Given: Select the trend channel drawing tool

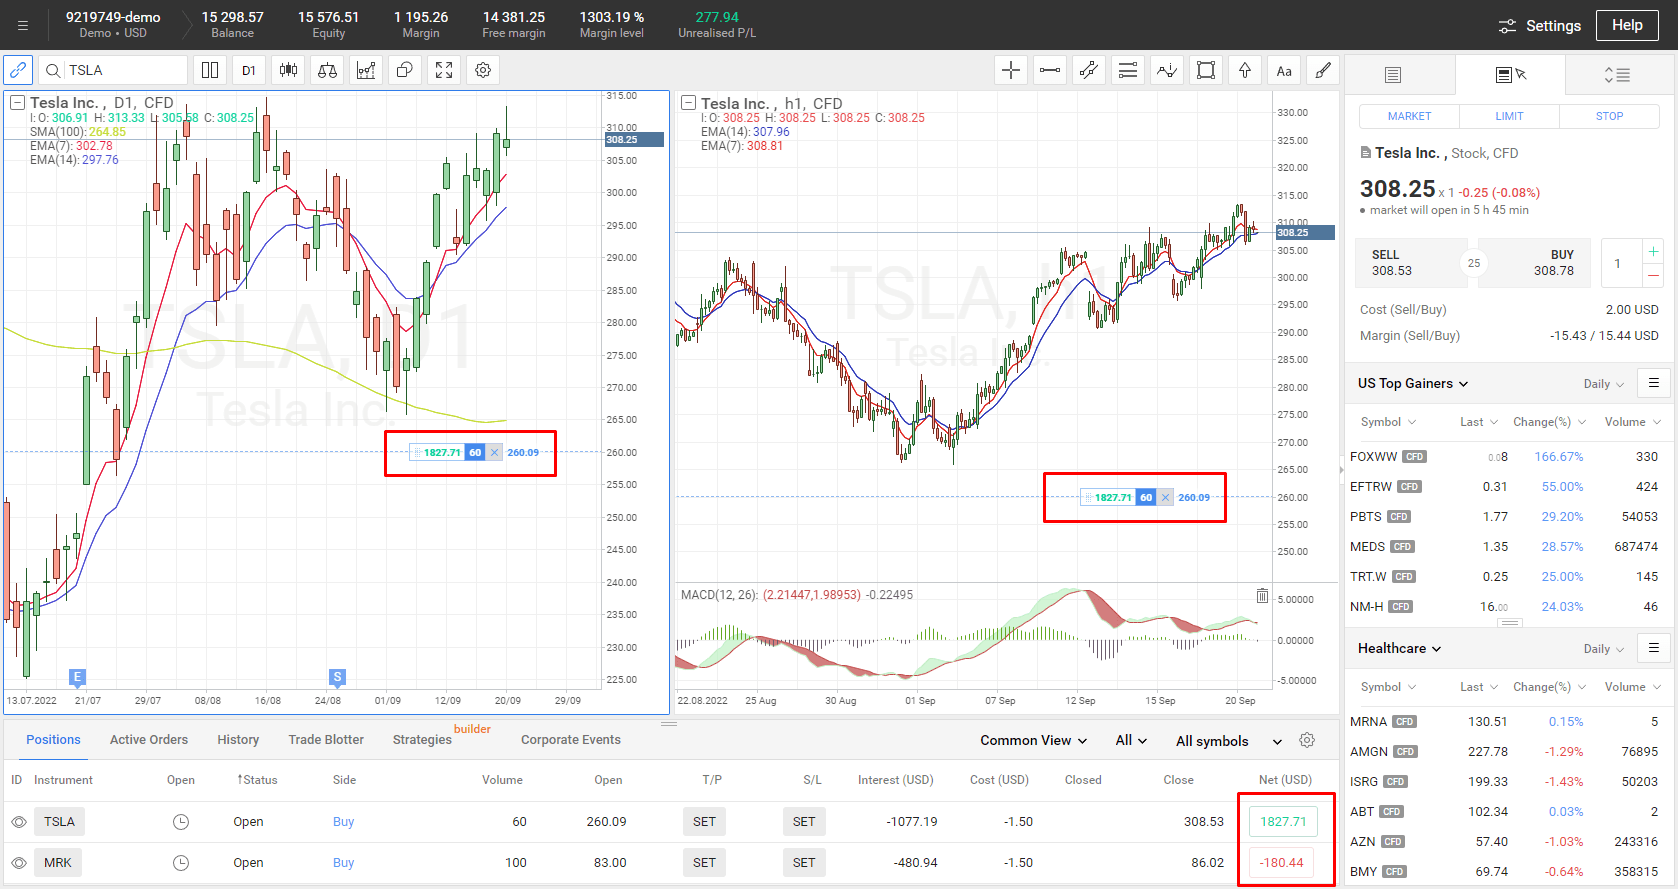Looking at the screenshot, I should coord(1089,70).
